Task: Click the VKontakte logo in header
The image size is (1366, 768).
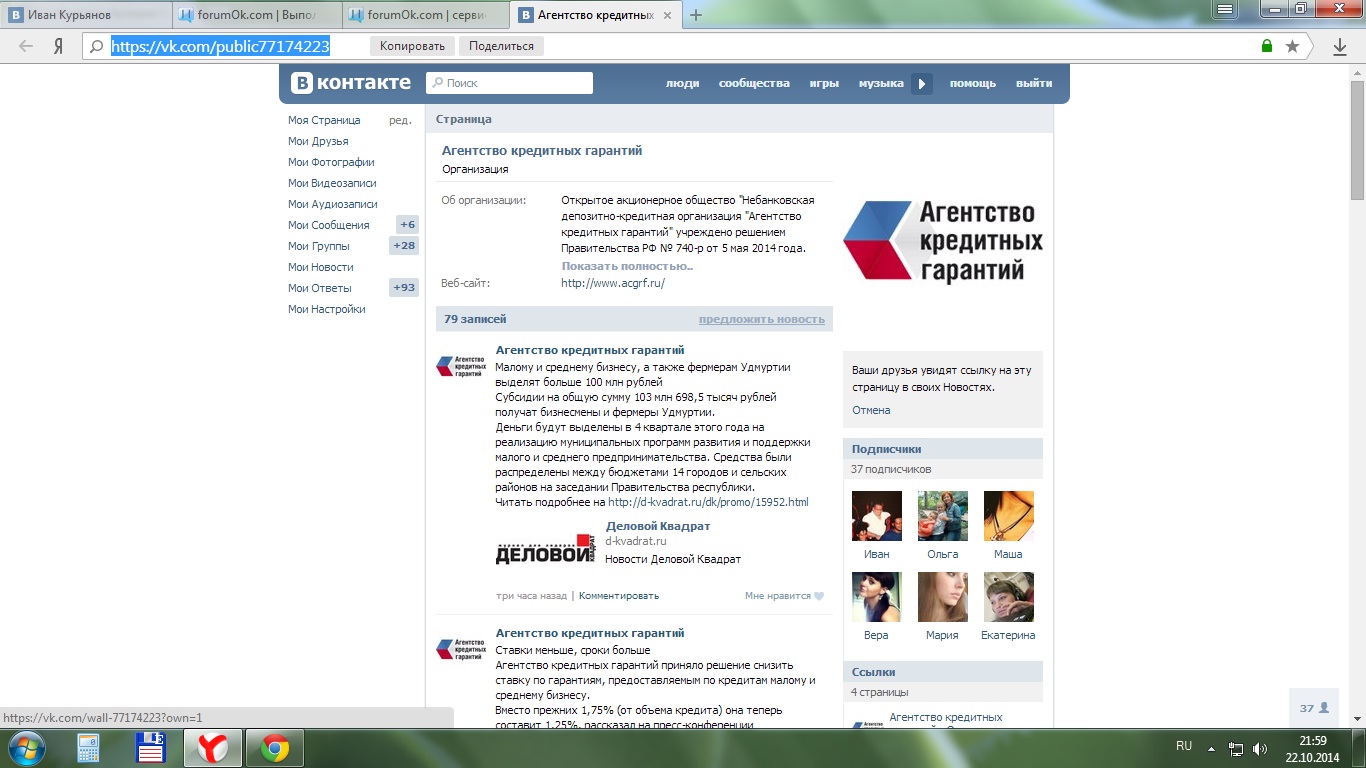Action: click(351, 83)
